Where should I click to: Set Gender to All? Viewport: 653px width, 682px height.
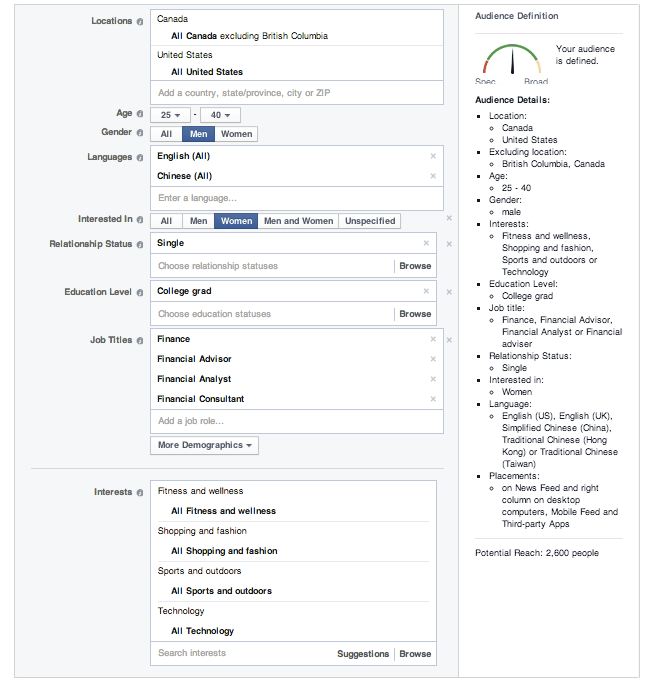click(166, 134)
